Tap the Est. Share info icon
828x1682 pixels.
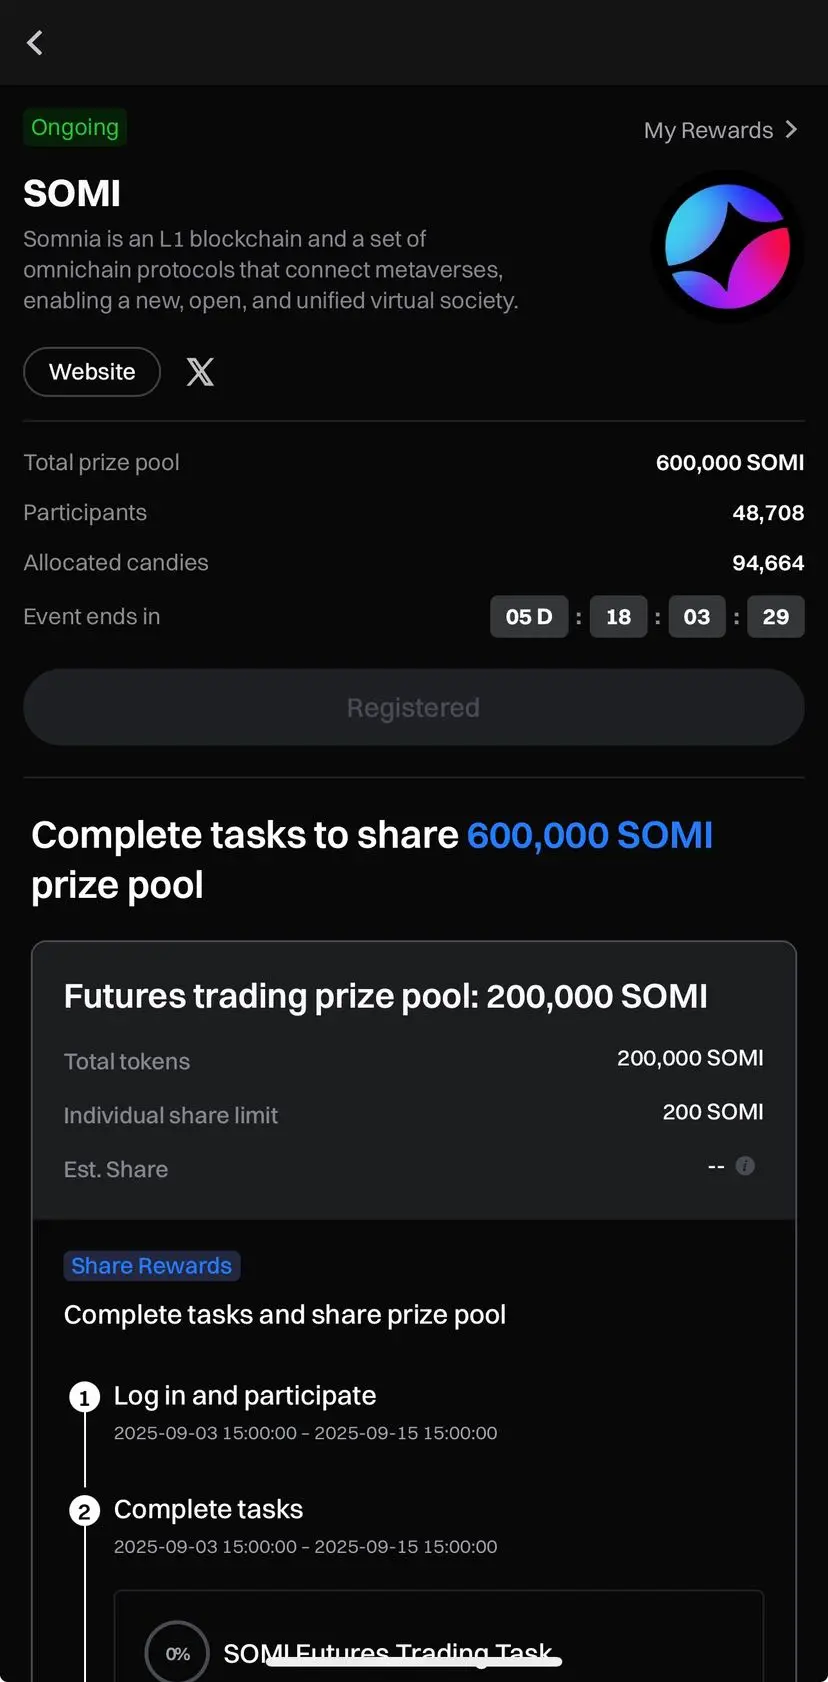(x=745, y=1166)
